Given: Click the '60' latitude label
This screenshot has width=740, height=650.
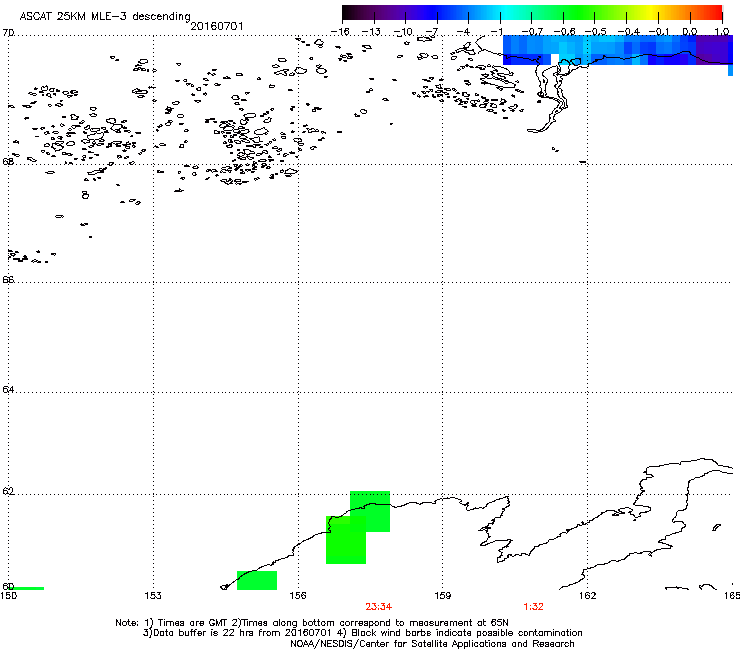Looking at the screenshot, I should (8, 586).
